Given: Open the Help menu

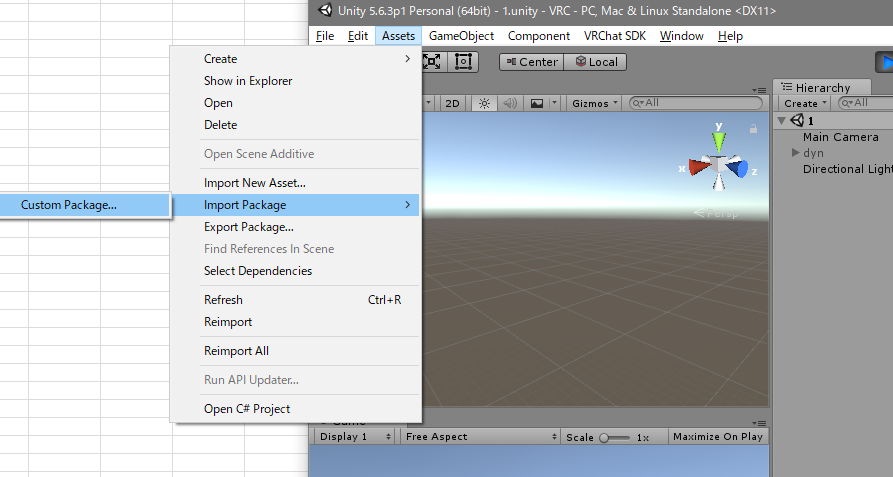Looking at the screenshot, I should click(730, 36).
